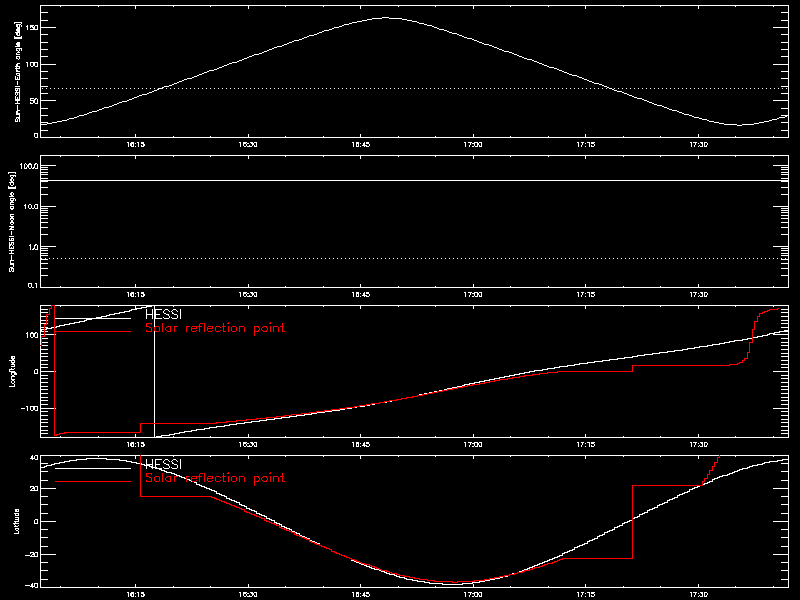Click 17:30 time label under Latitude plot
Viewport: 800px width, 600px height.
point(698,595)
